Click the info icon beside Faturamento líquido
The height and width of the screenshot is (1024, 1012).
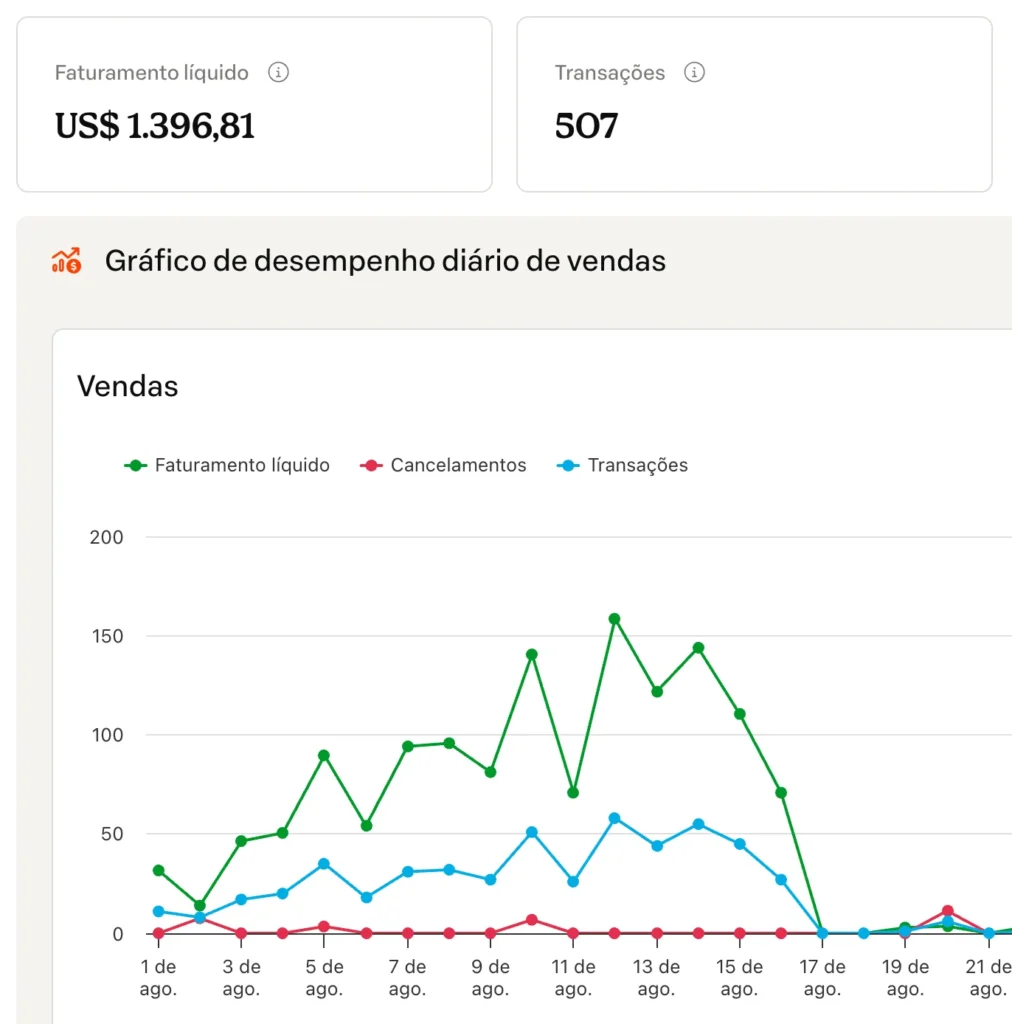pyautogui.click(x=278, y=72)
